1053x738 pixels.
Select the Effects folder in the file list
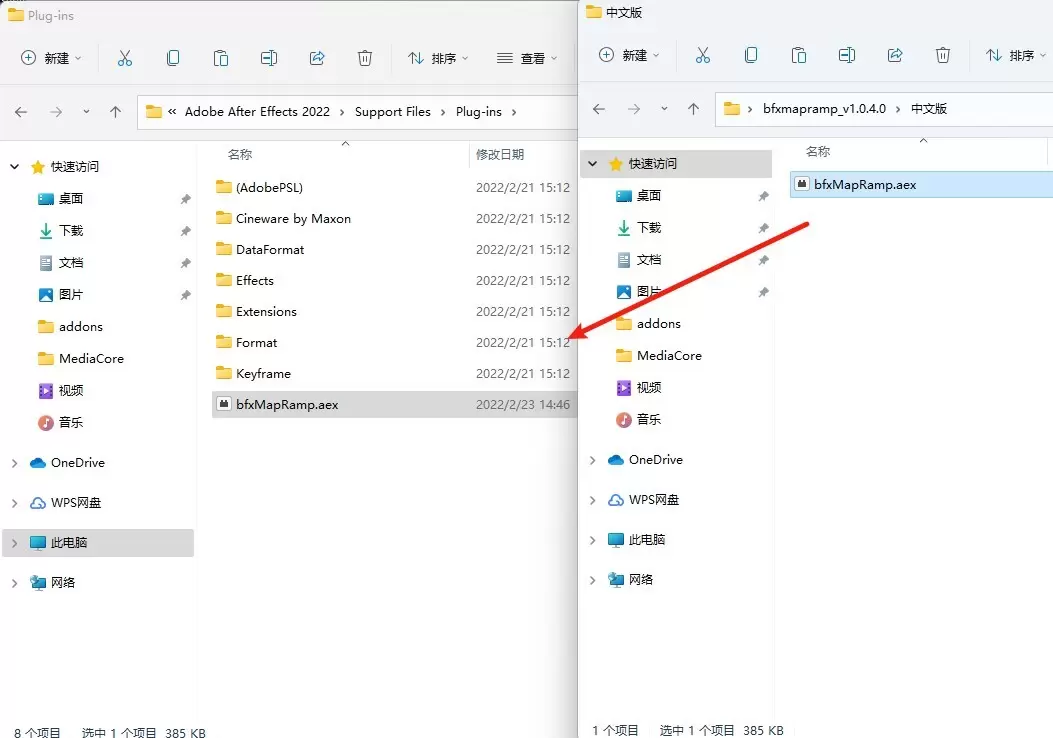[x=255, y=280]
